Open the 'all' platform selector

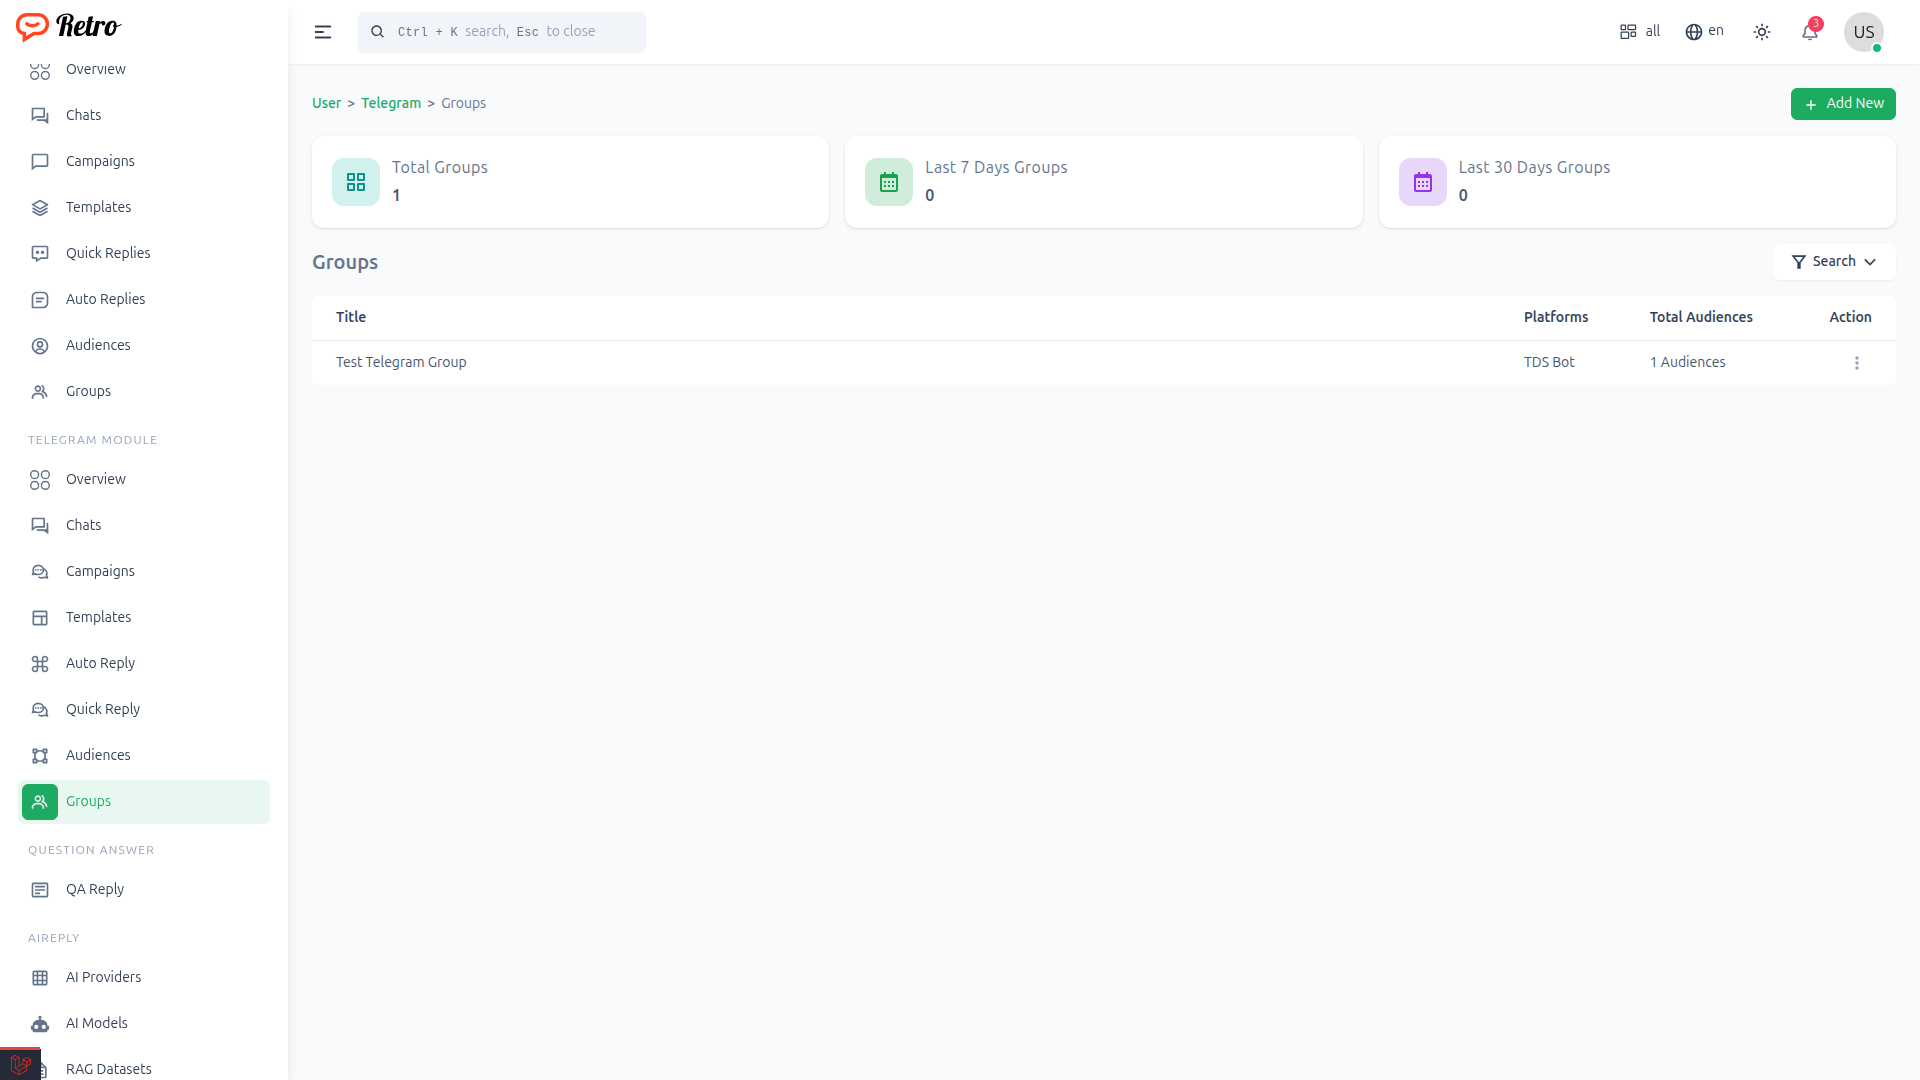[1640, 32]
